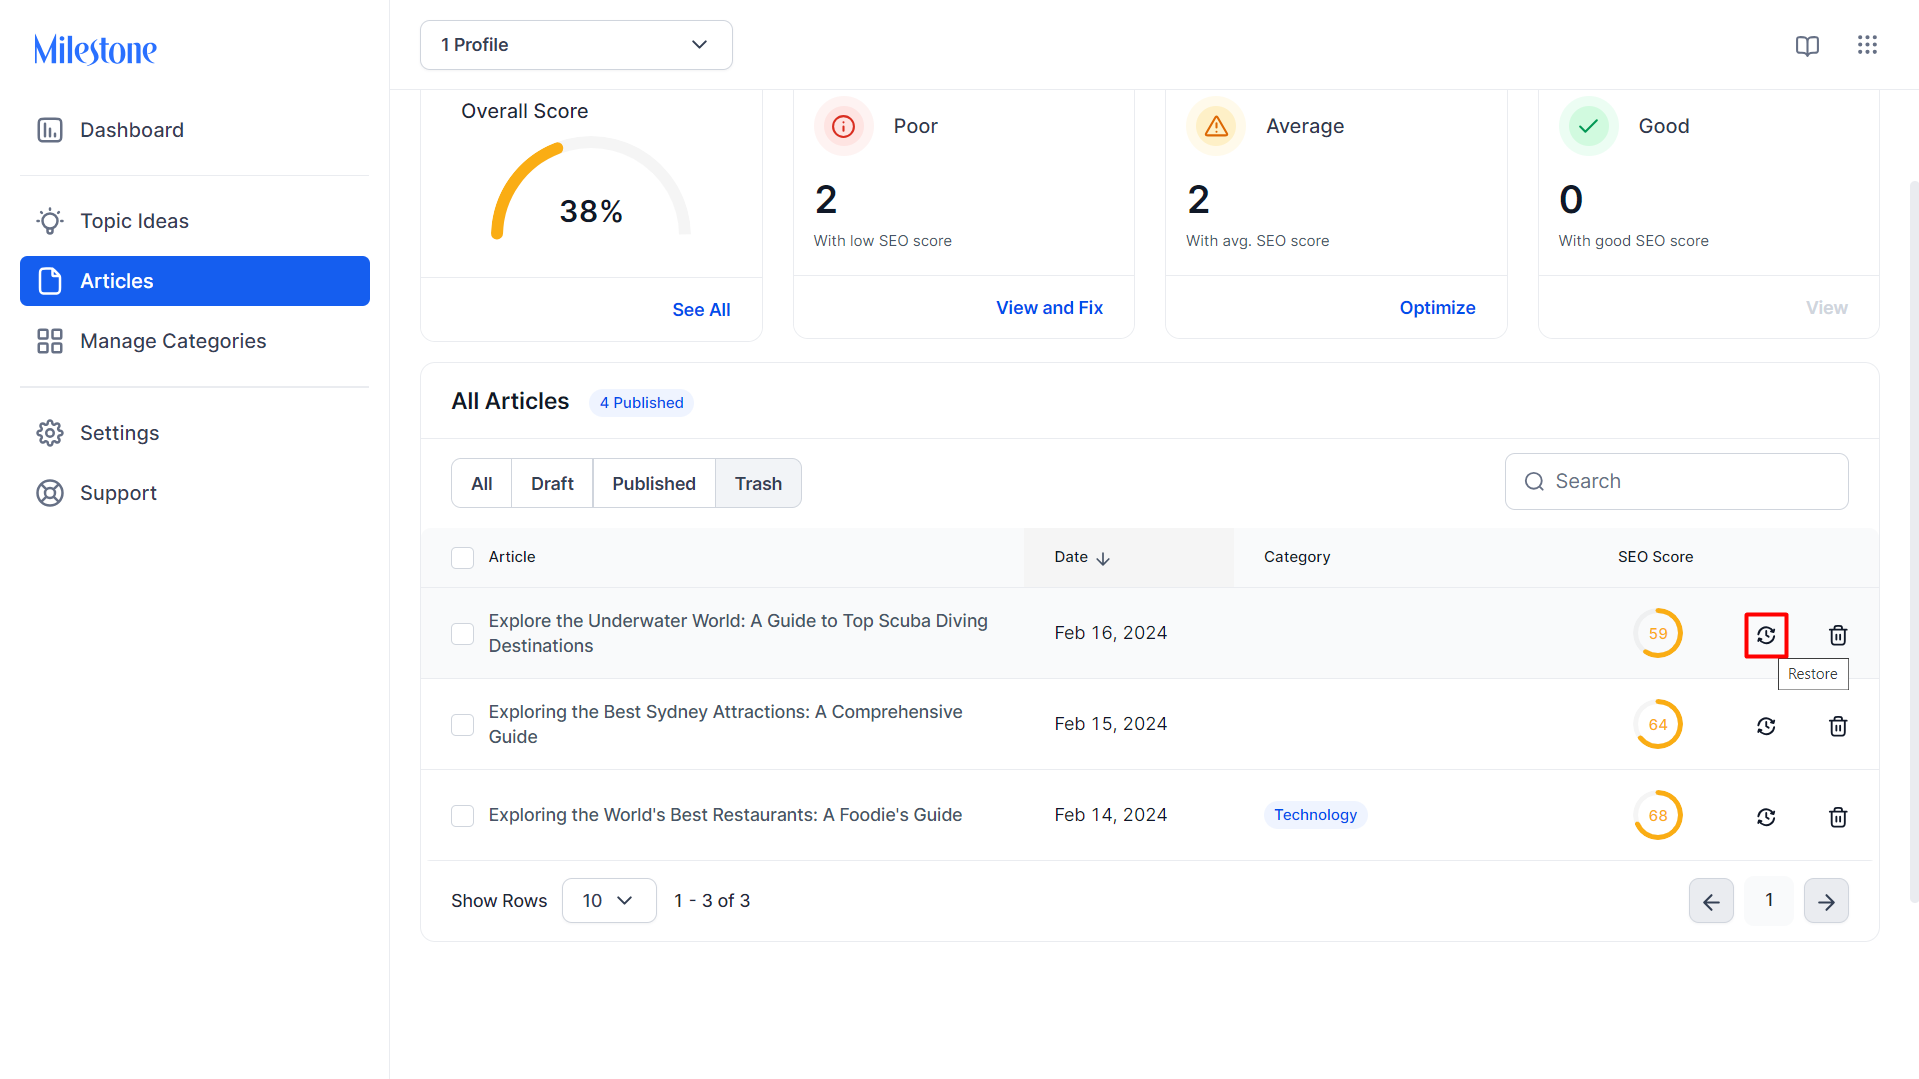The width and height of the screenshot is (1919, 1079).
Task: Click the search magnifier icon
Action: click(1534, 482)
